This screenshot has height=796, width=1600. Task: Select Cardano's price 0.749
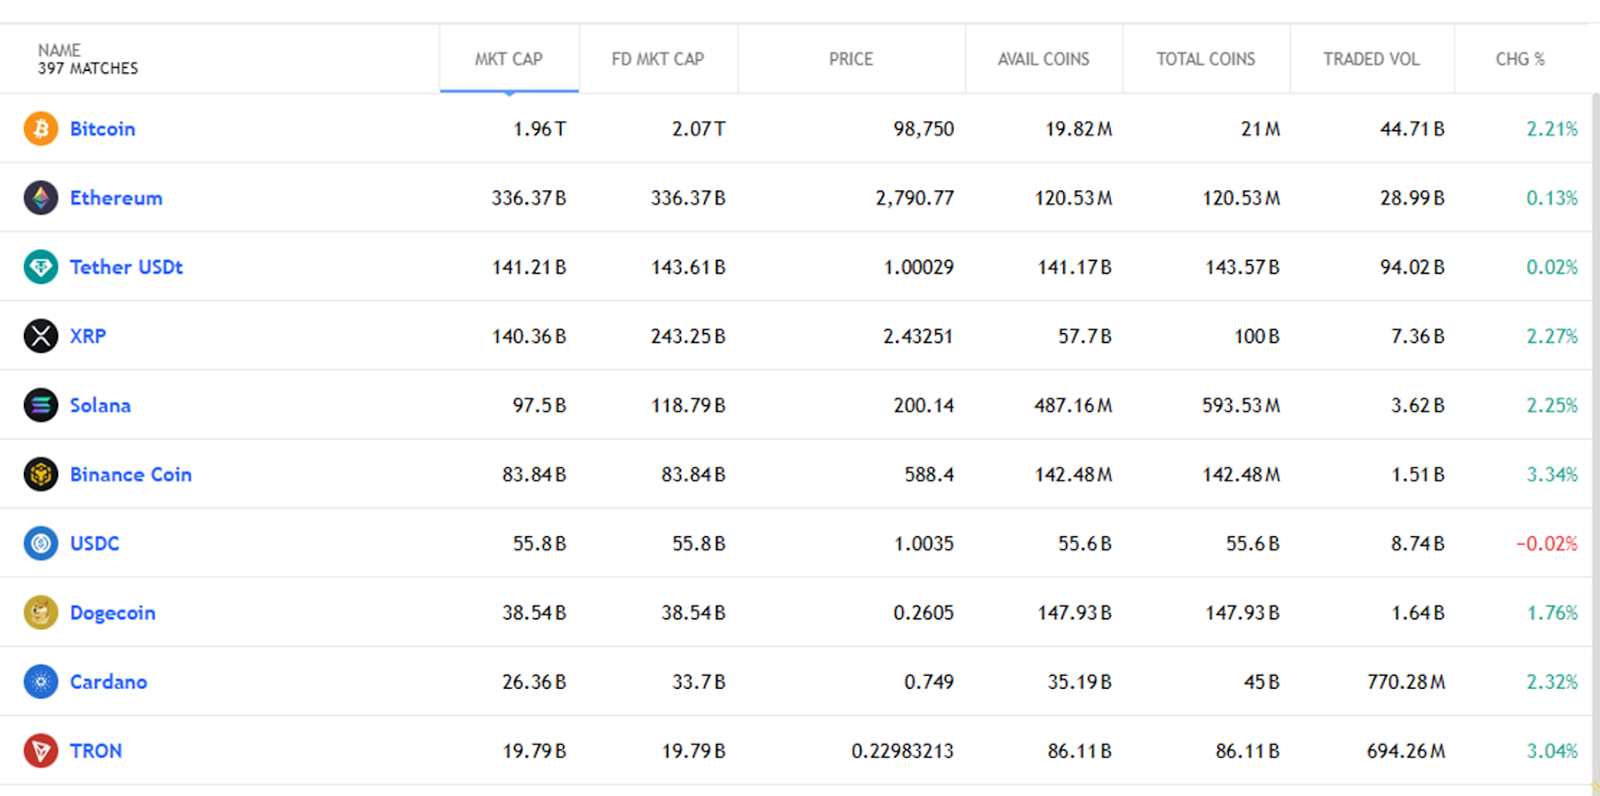tap(929, 682)
